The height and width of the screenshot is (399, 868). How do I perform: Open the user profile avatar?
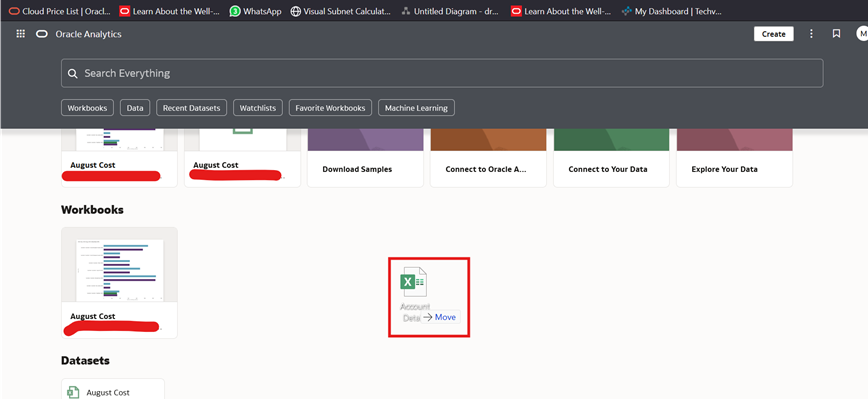(862, 34)
